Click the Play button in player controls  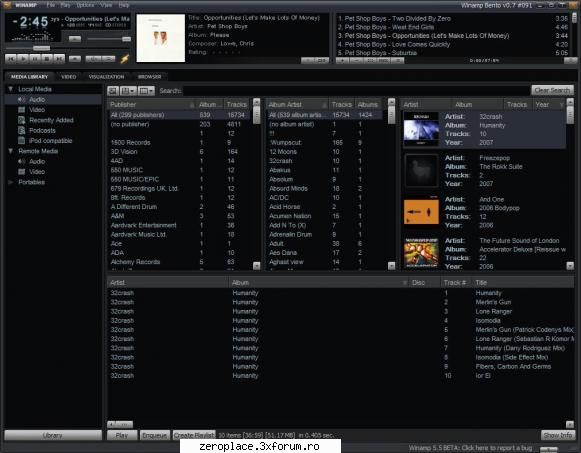(x=23, y=59)
